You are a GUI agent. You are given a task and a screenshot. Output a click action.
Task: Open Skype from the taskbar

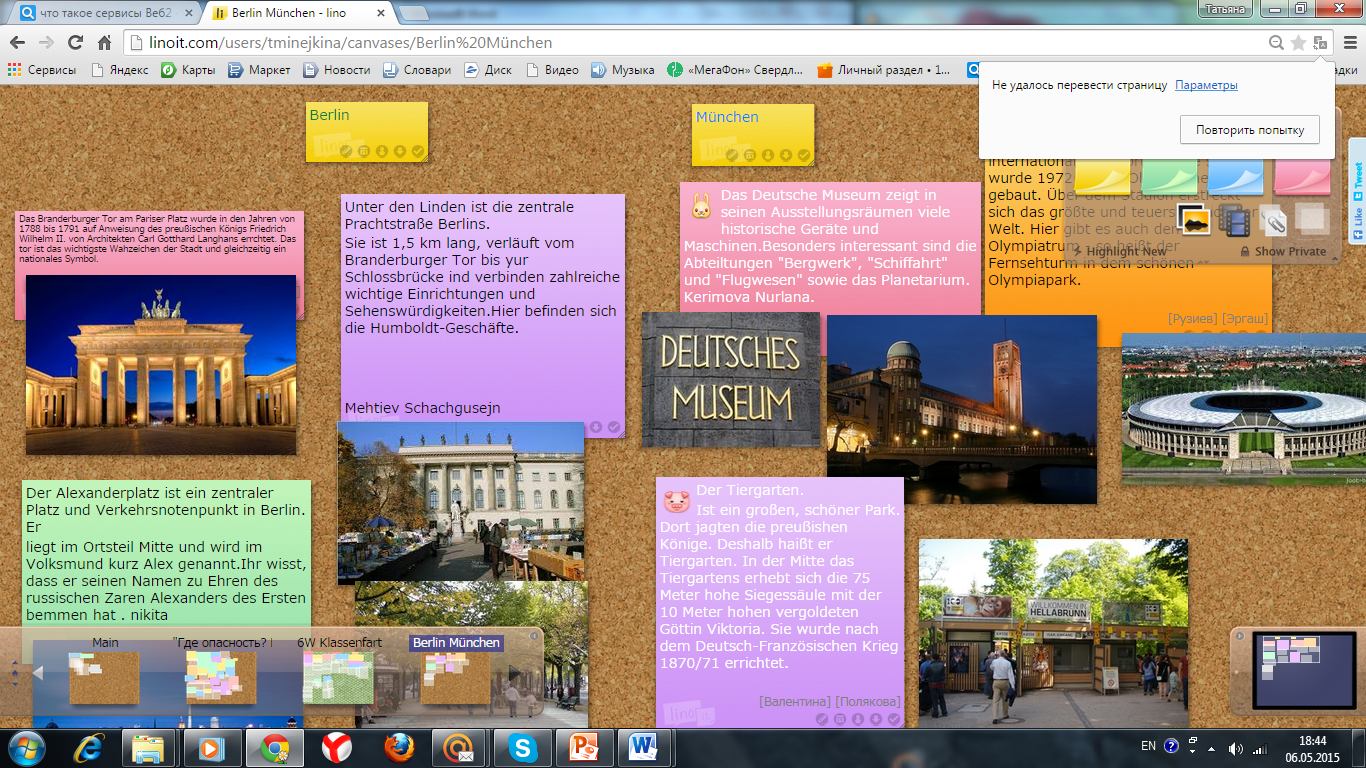point(522,747)
